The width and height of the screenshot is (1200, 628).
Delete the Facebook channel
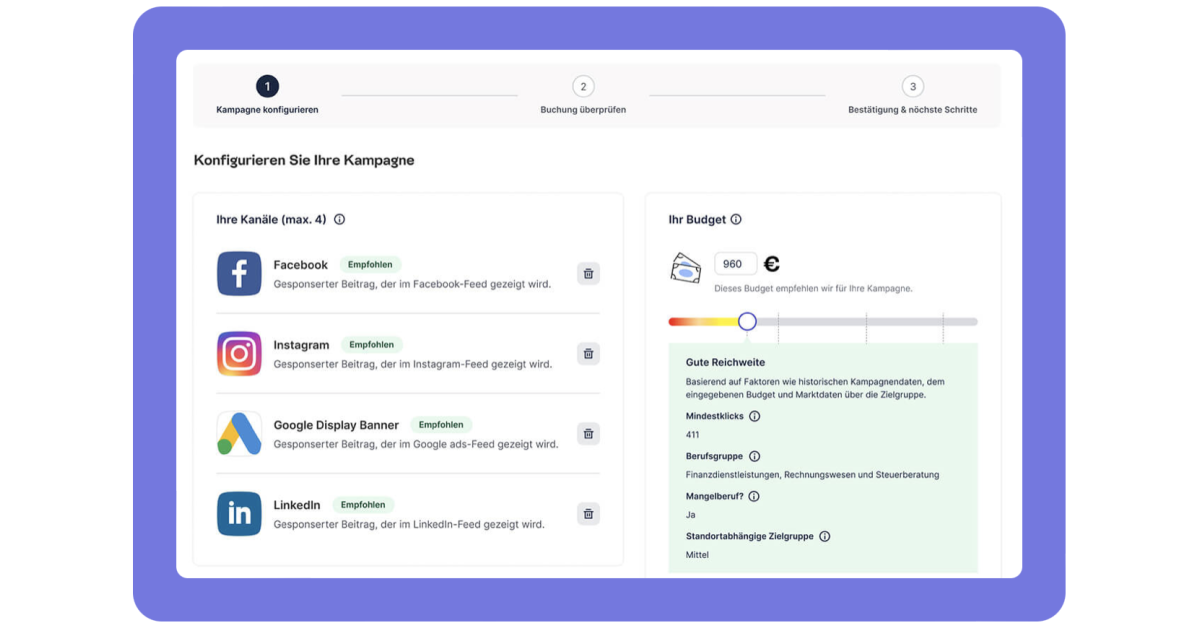(x=588, y=273)
